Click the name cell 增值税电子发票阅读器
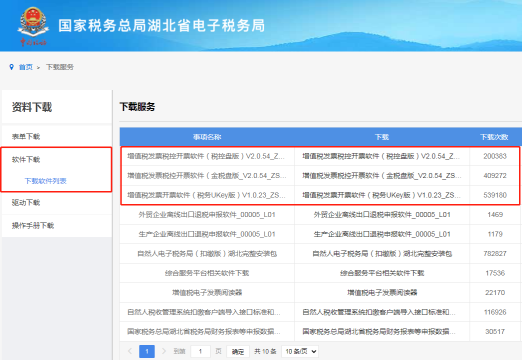The width and height of the screenshot is (523, 360). 207,293
